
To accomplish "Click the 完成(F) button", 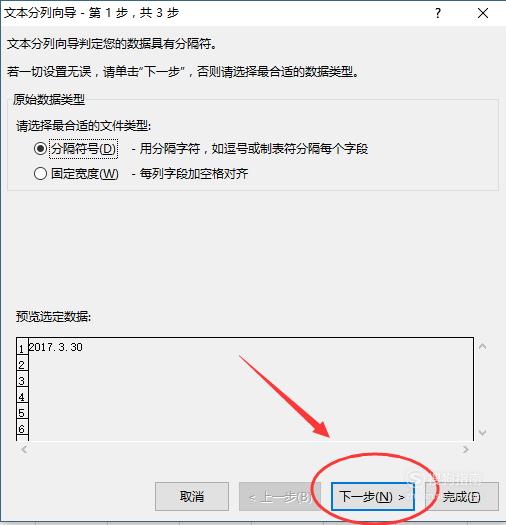I will (462, 497).
